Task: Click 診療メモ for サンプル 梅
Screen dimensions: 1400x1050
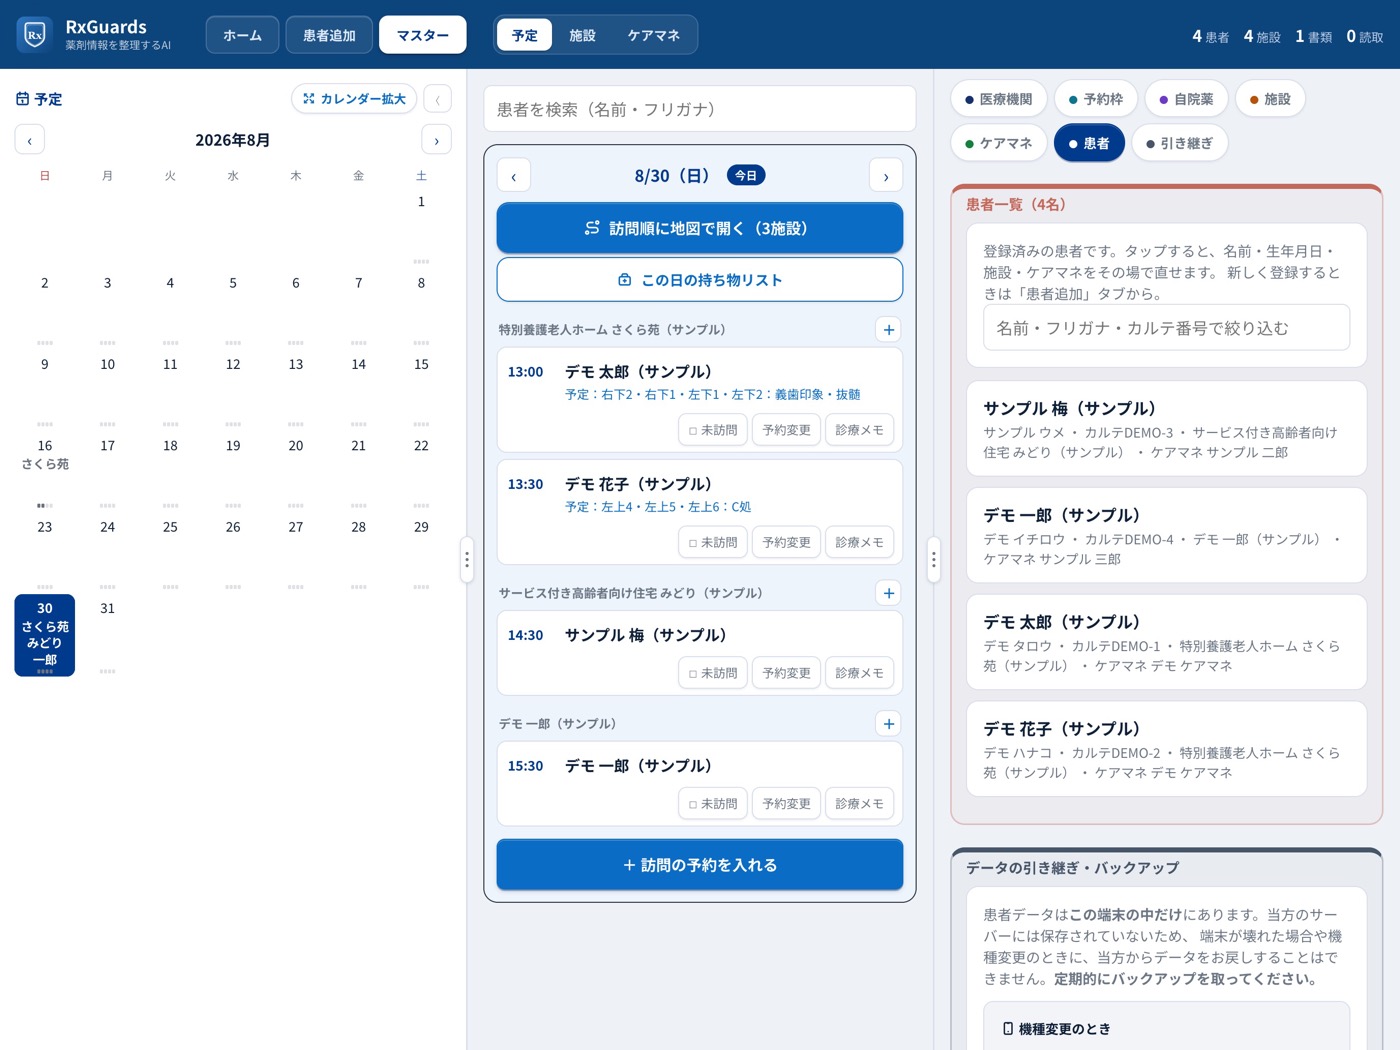Action: tap(859, 673)
